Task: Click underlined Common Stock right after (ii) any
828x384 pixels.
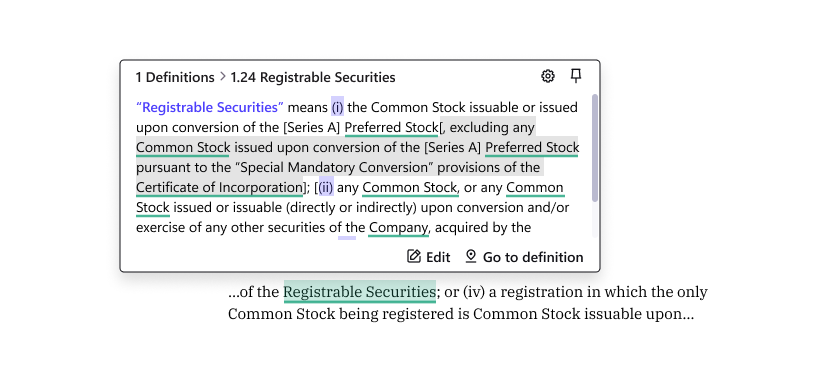Action: [410, 188]
